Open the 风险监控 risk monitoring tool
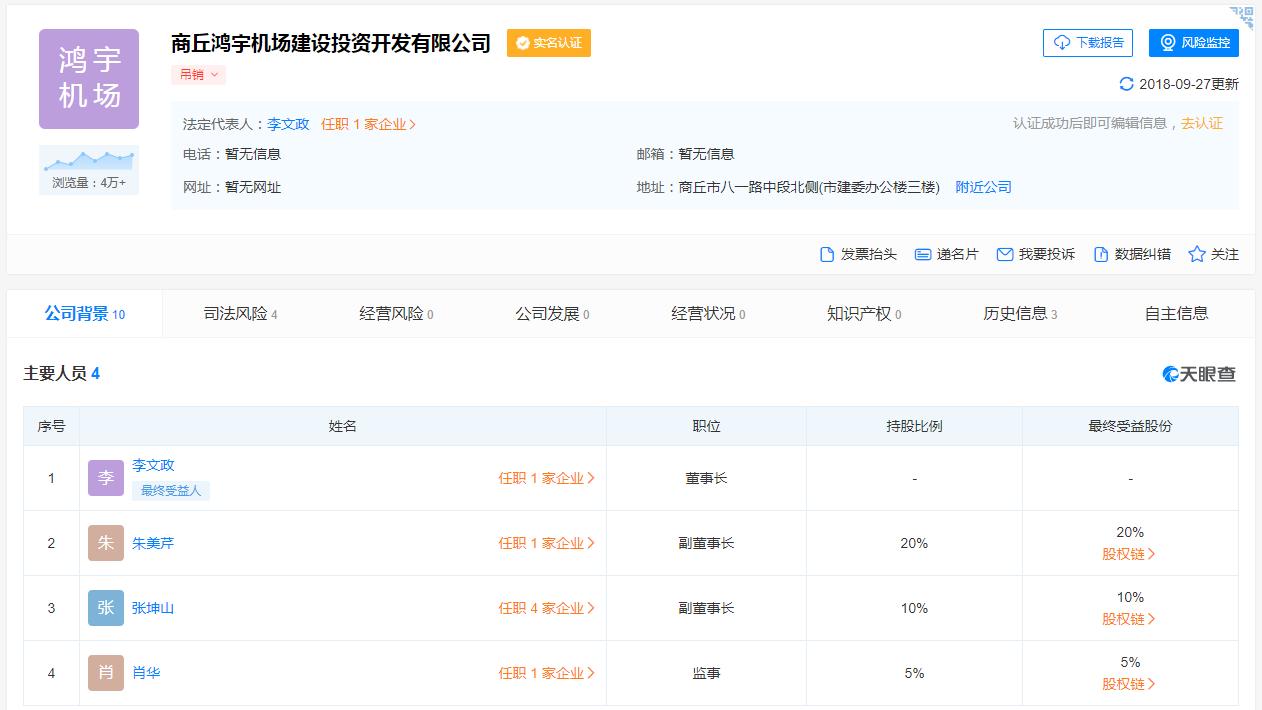Screen dimensions: 1262x710 click(1194, 42)
